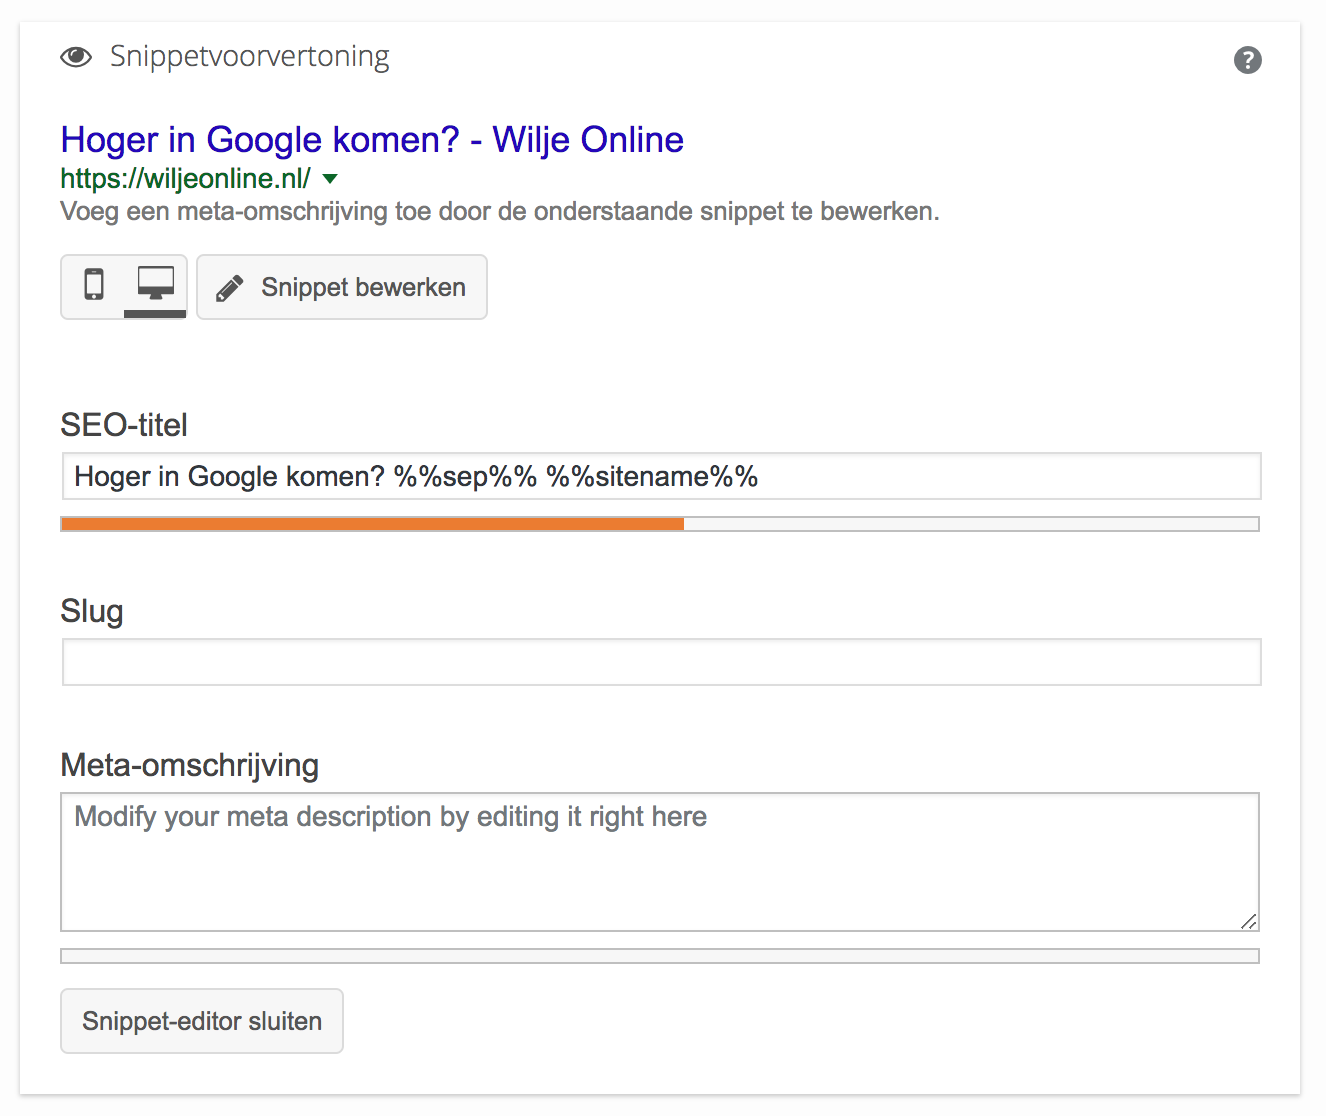Click the SEO-titel label

tap(124, 425)
